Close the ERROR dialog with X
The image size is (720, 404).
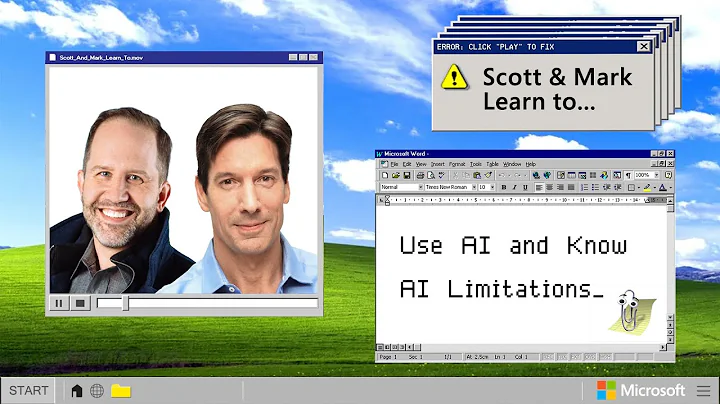pos(644,46)
